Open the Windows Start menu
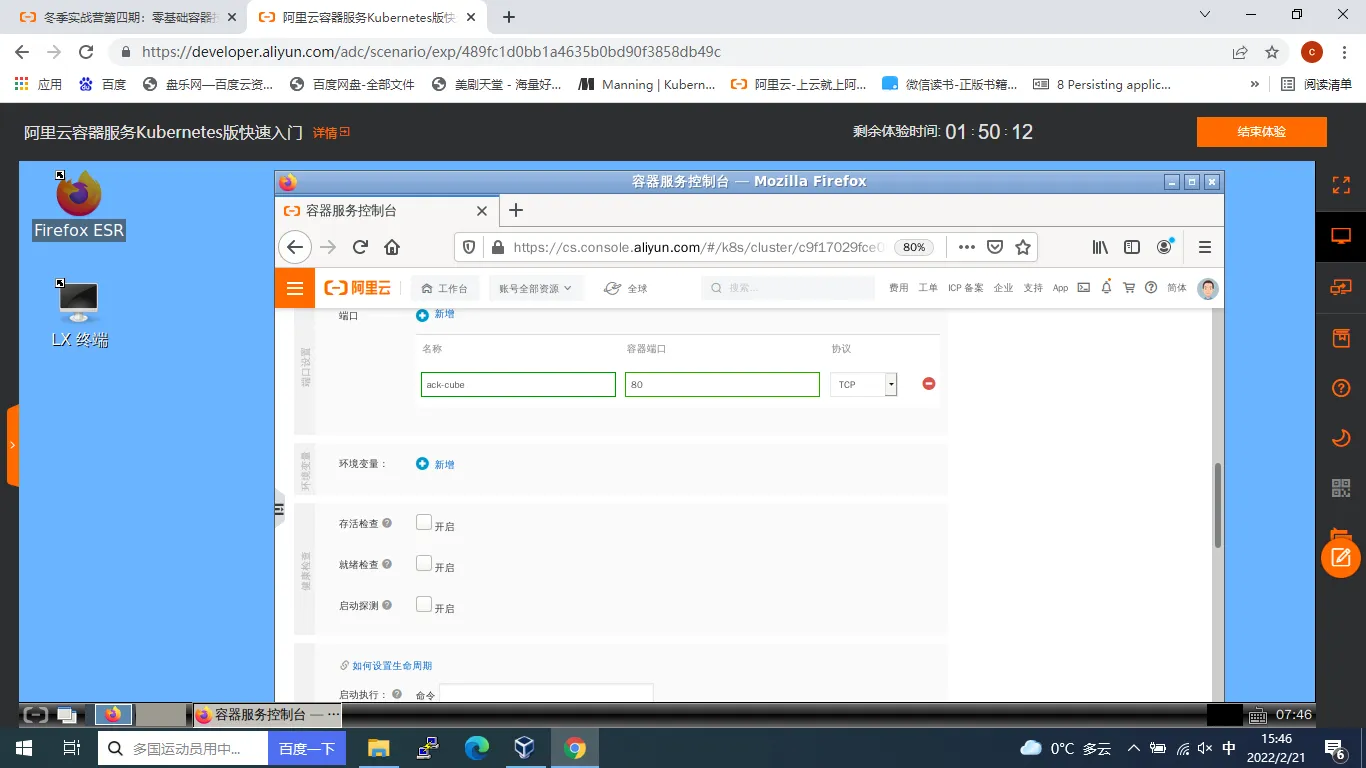The image size is (1366, 768). pyautogui.click(x=23, y=748)
